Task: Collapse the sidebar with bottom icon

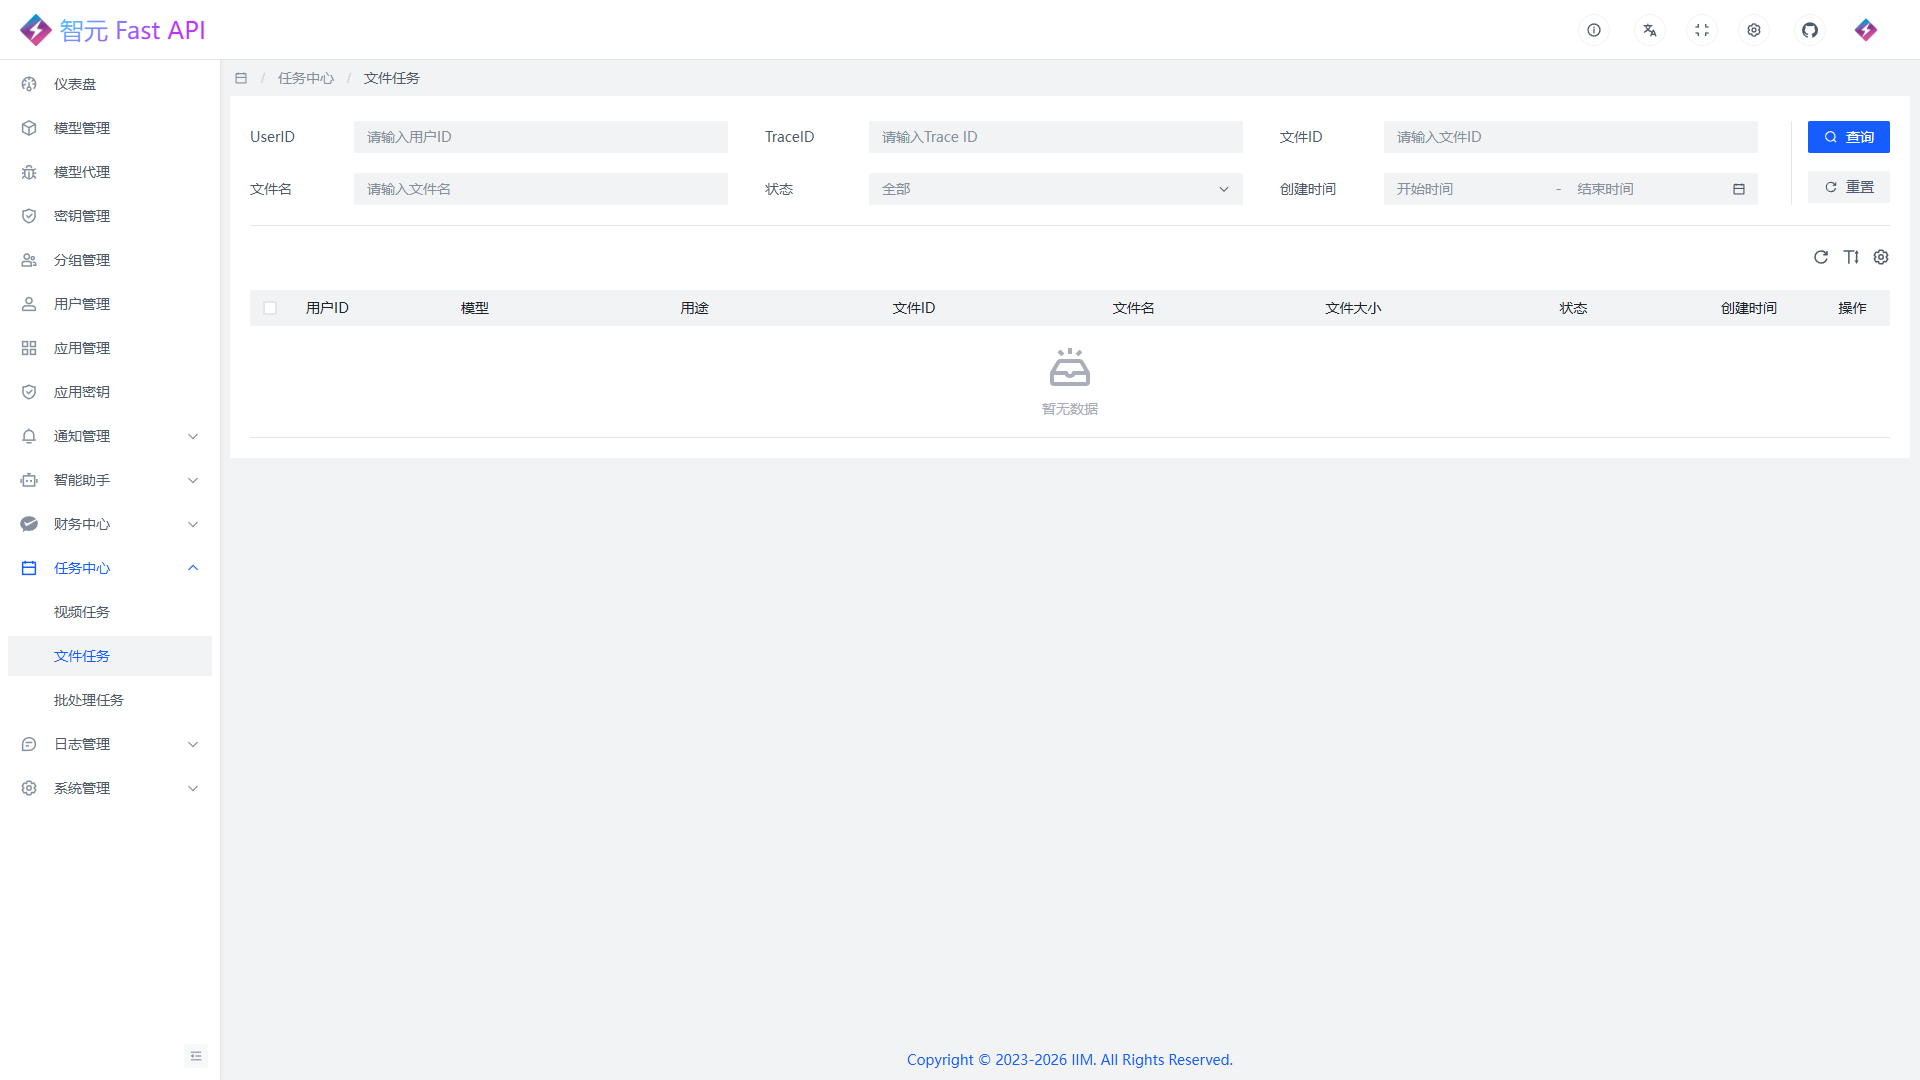Action: pyautogui.click(x=196, y=1056)
